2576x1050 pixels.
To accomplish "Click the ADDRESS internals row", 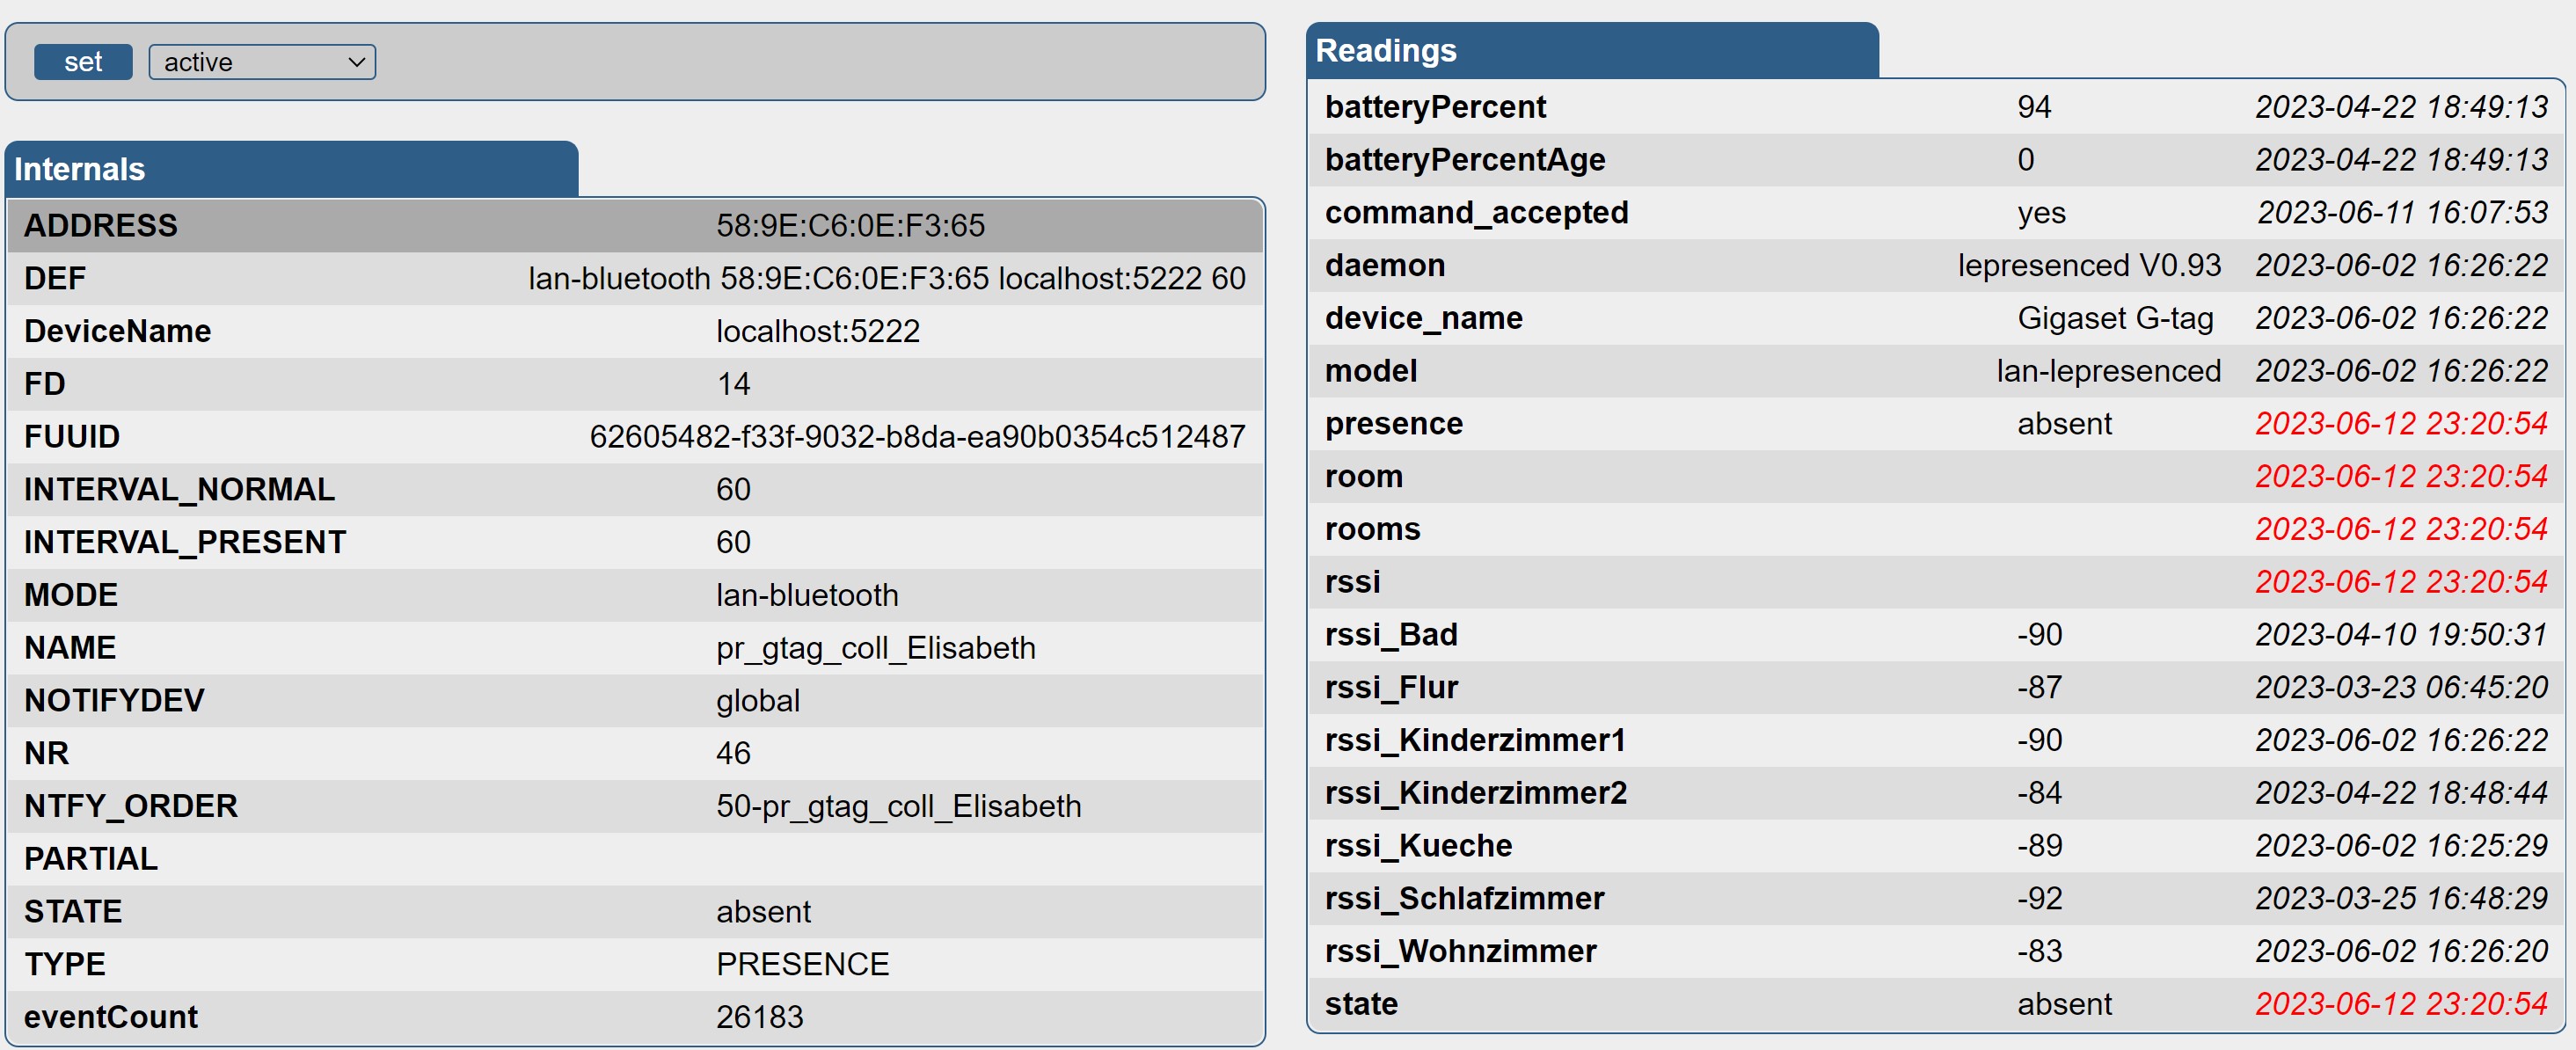I will (100, 224).
